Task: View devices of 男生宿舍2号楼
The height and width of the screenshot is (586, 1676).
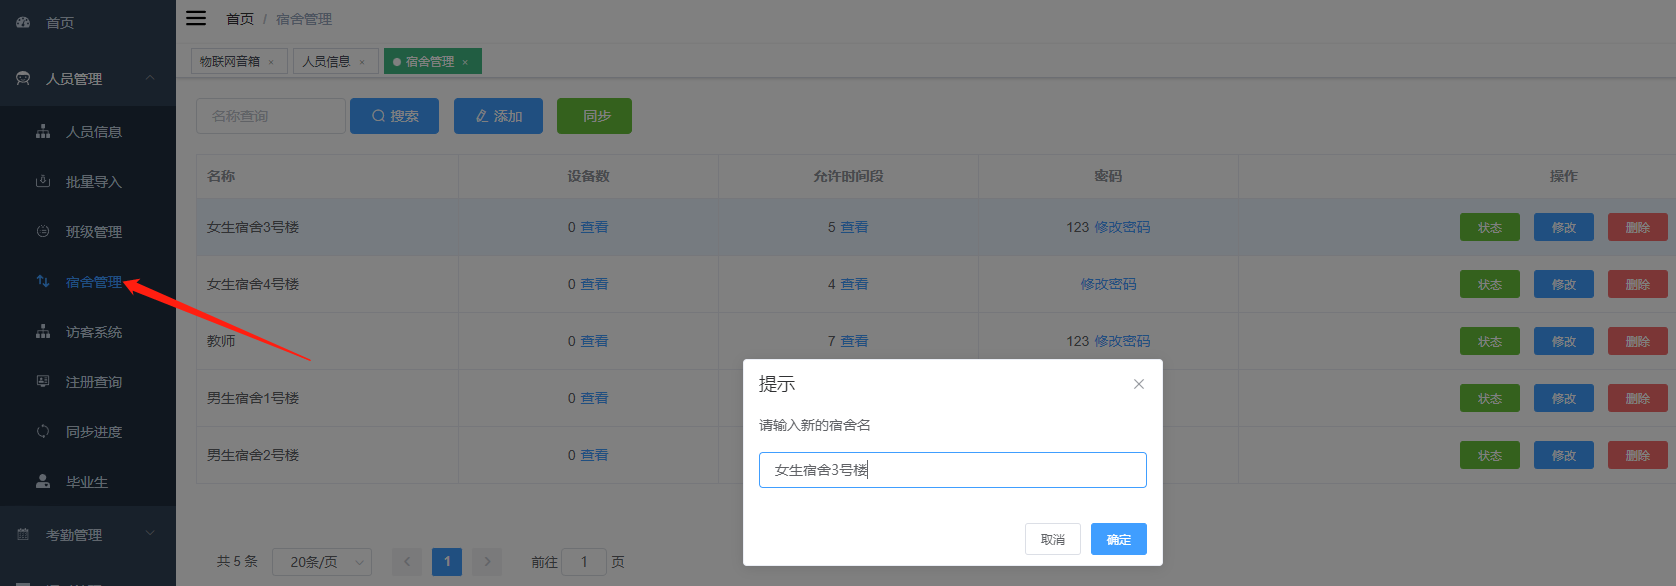Action: click(594, 455)
